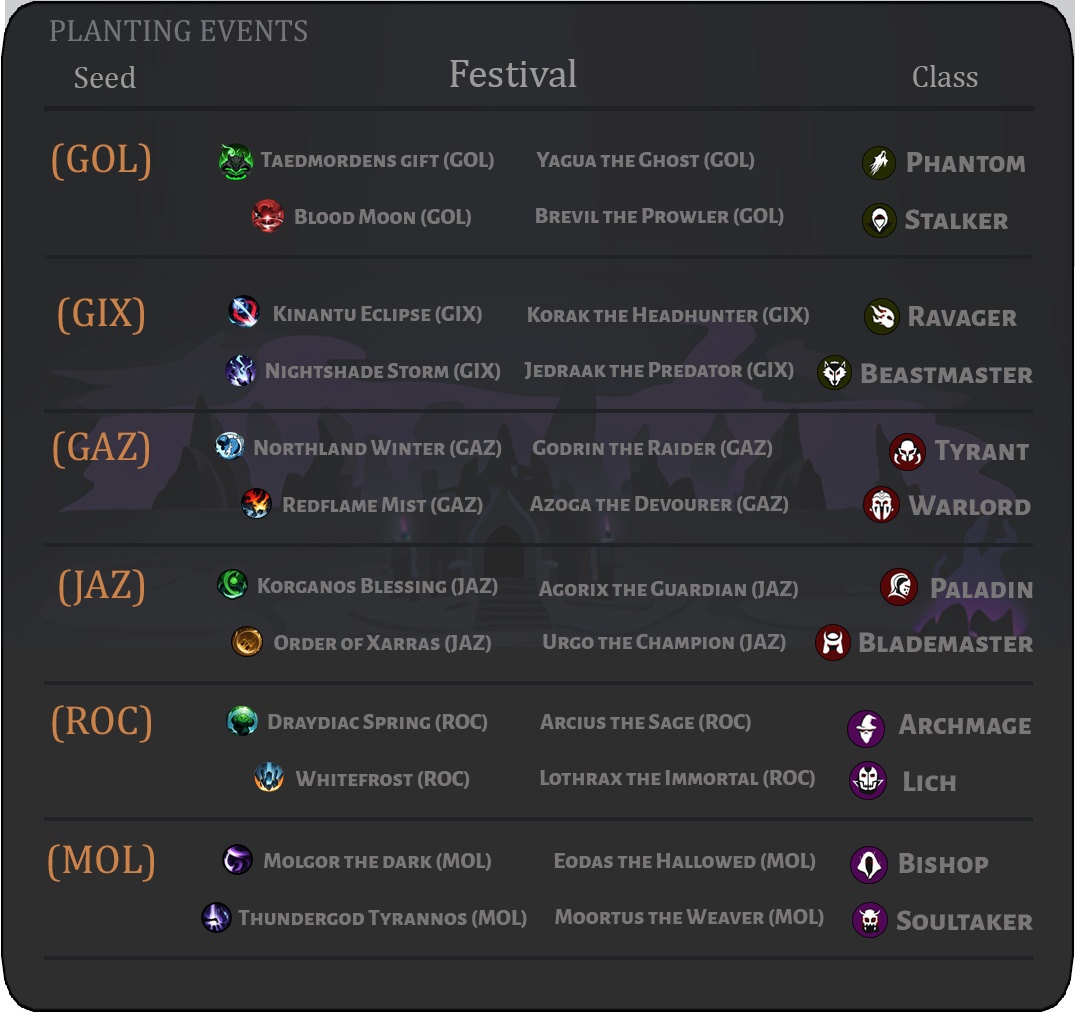The height and width of the screenshot is (1013, 1075).
Task: Select the Order of Xarras icon
Action: pos(247,642)
